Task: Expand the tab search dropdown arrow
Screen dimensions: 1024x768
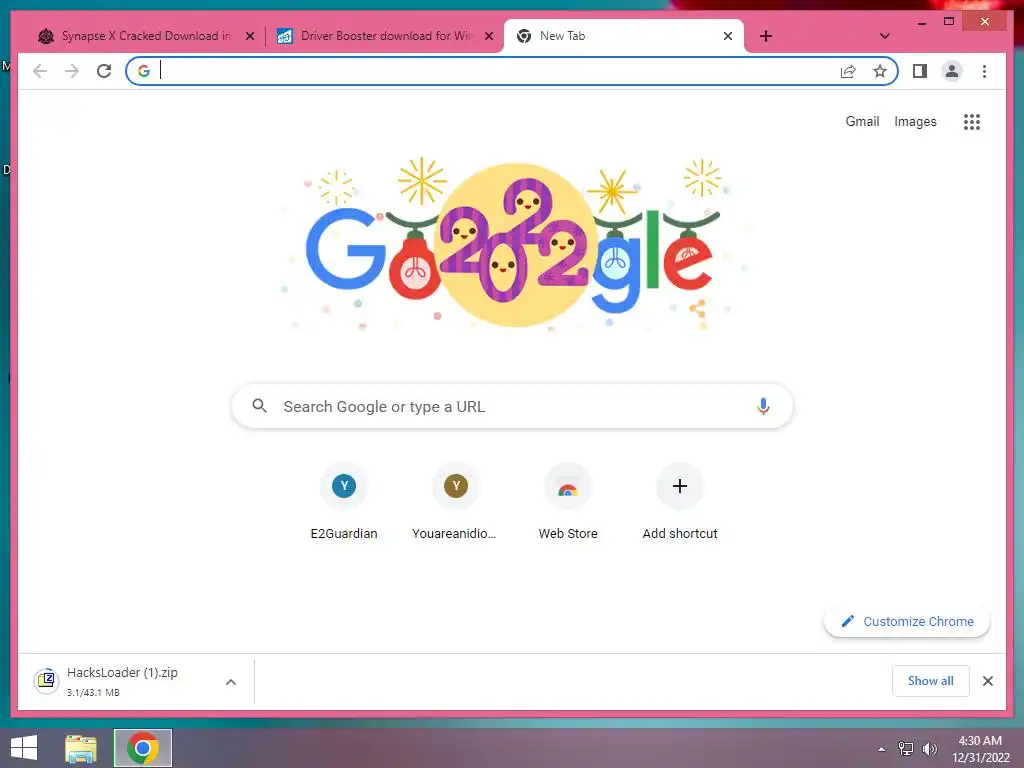Action: (x=884, y=36)
